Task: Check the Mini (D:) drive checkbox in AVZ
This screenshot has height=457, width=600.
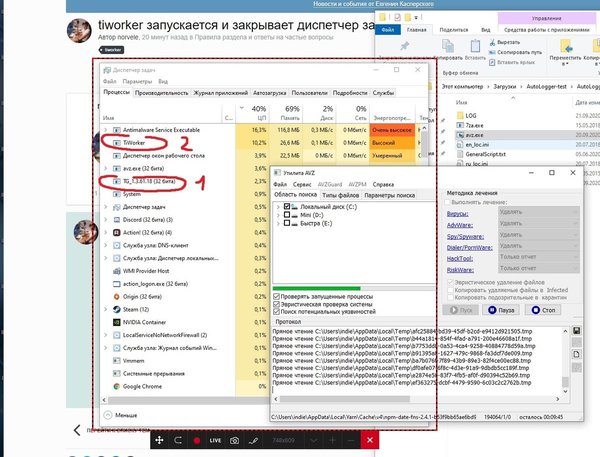Action: click(287, 215)
